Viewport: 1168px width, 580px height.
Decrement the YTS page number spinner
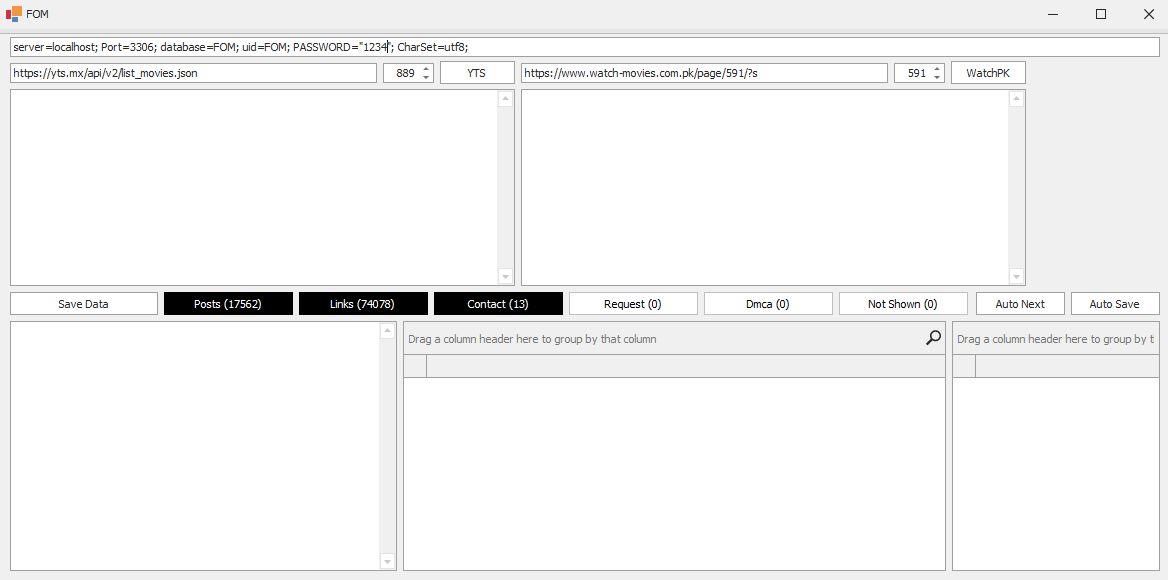point(426,77)
